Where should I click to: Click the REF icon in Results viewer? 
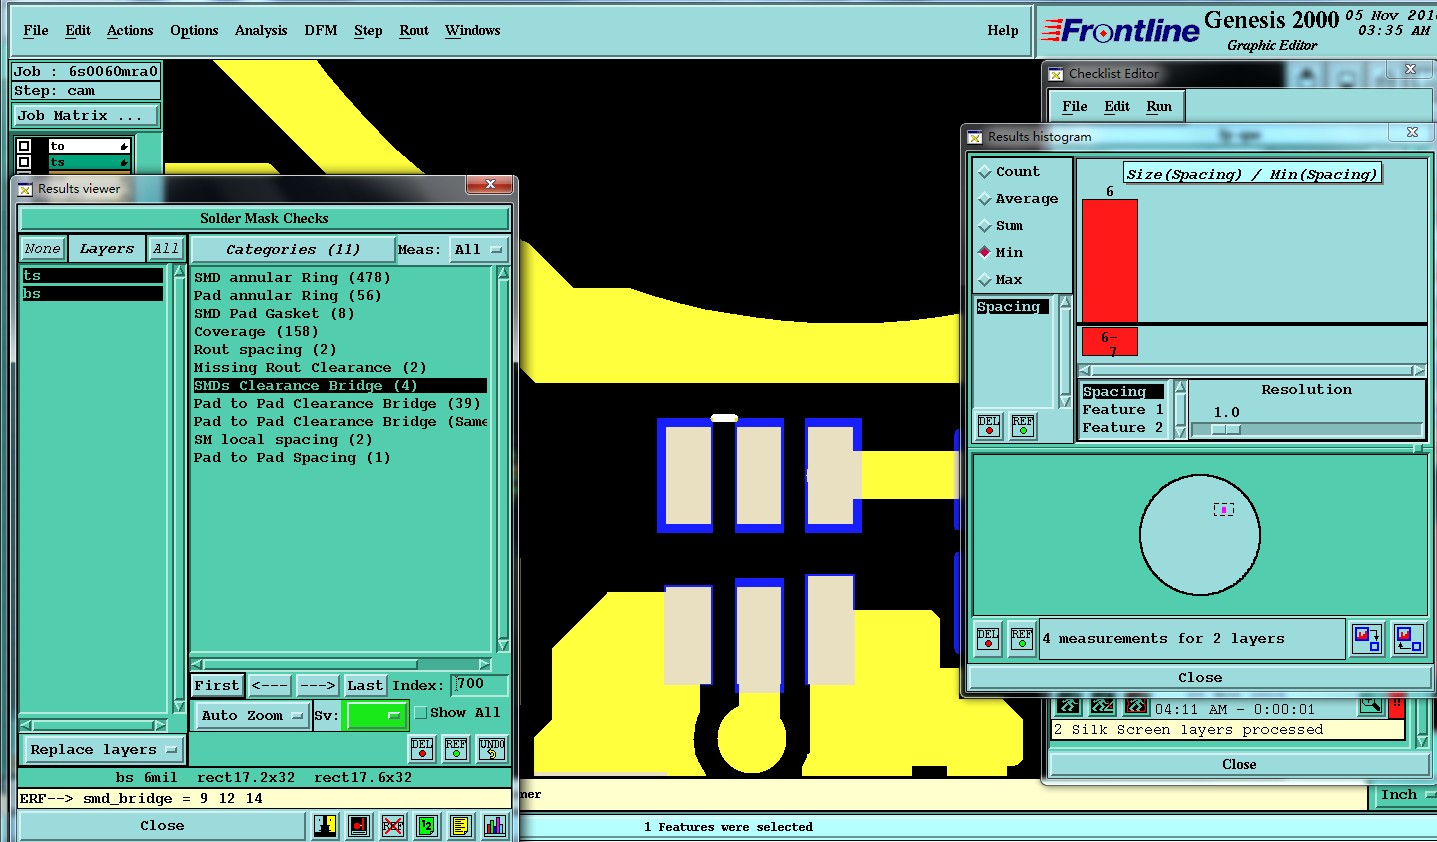click(x=456, y=749)
